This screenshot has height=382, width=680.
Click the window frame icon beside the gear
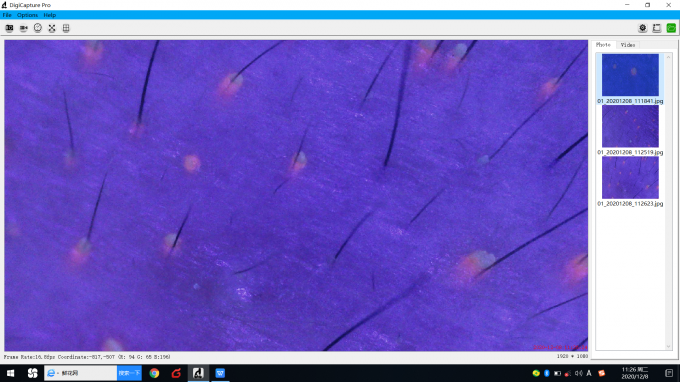(657, 28)
